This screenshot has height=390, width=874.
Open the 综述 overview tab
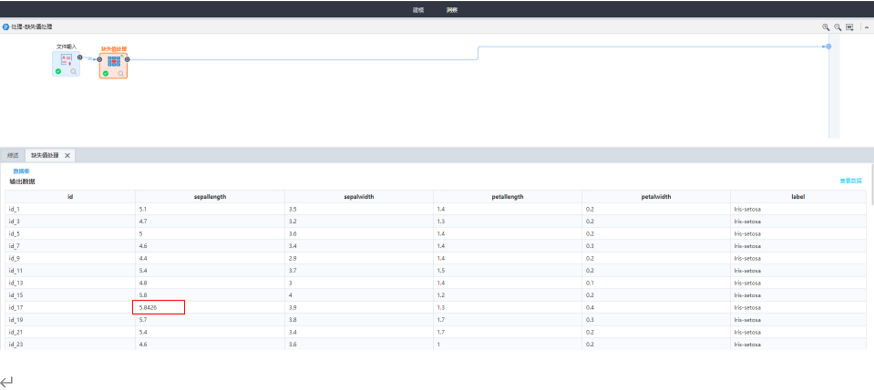(x=13, y=155)
